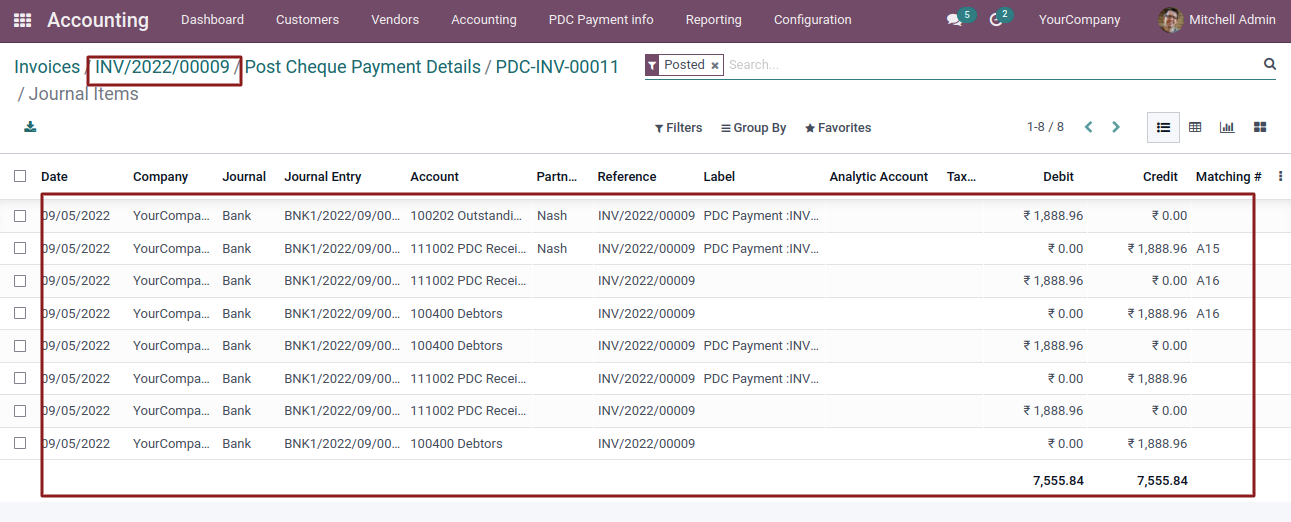Switch to list view

click(x=1163, y=127)
